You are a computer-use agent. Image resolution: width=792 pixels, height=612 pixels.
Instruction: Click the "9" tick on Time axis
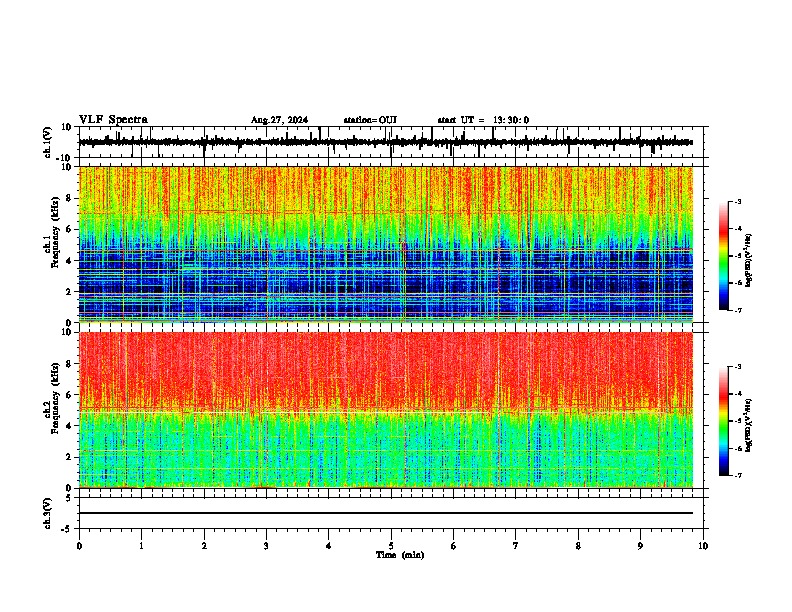point(640,546)
